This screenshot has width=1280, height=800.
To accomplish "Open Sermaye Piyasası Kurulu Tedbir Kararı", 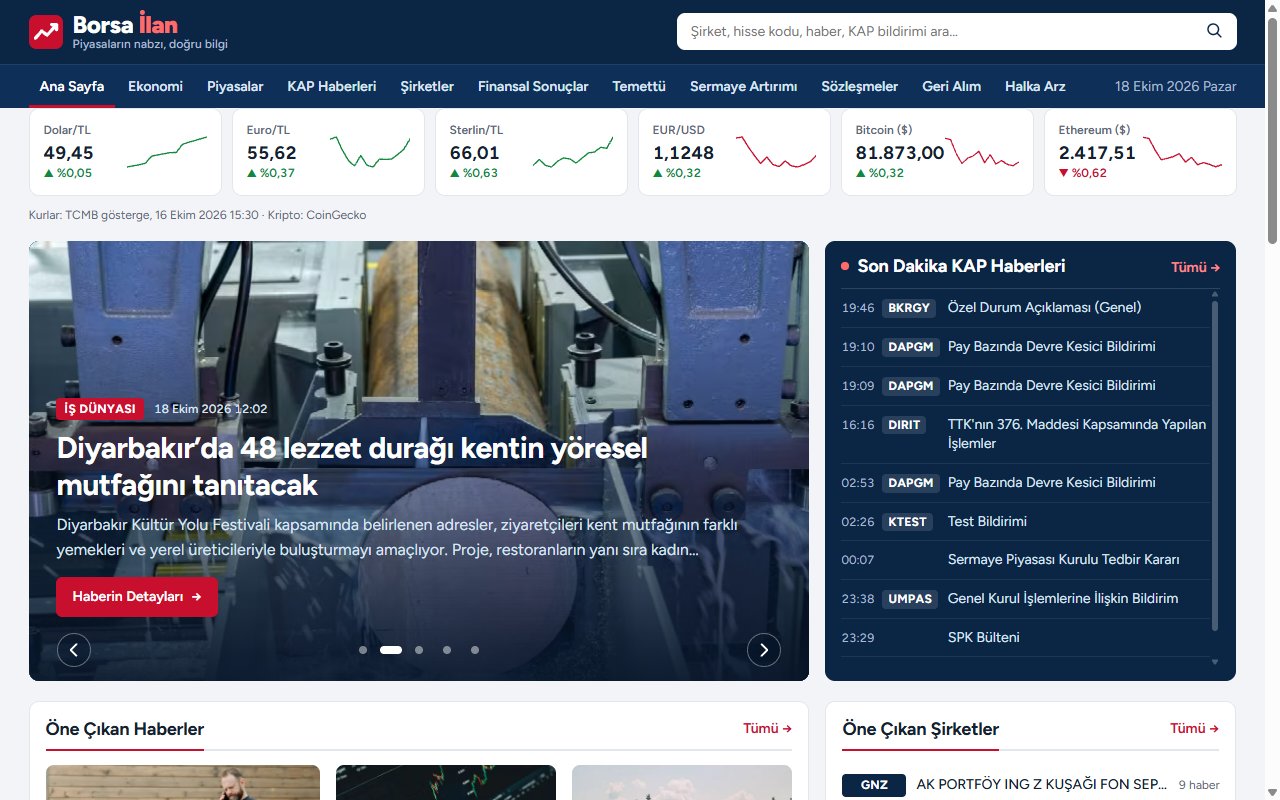I will pyautogui.click(x=1025, y=560).
